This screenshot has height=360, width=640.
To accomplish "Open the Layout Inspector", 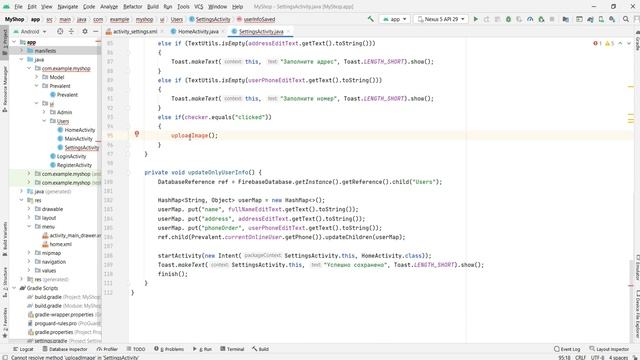I will coord(609,349).
